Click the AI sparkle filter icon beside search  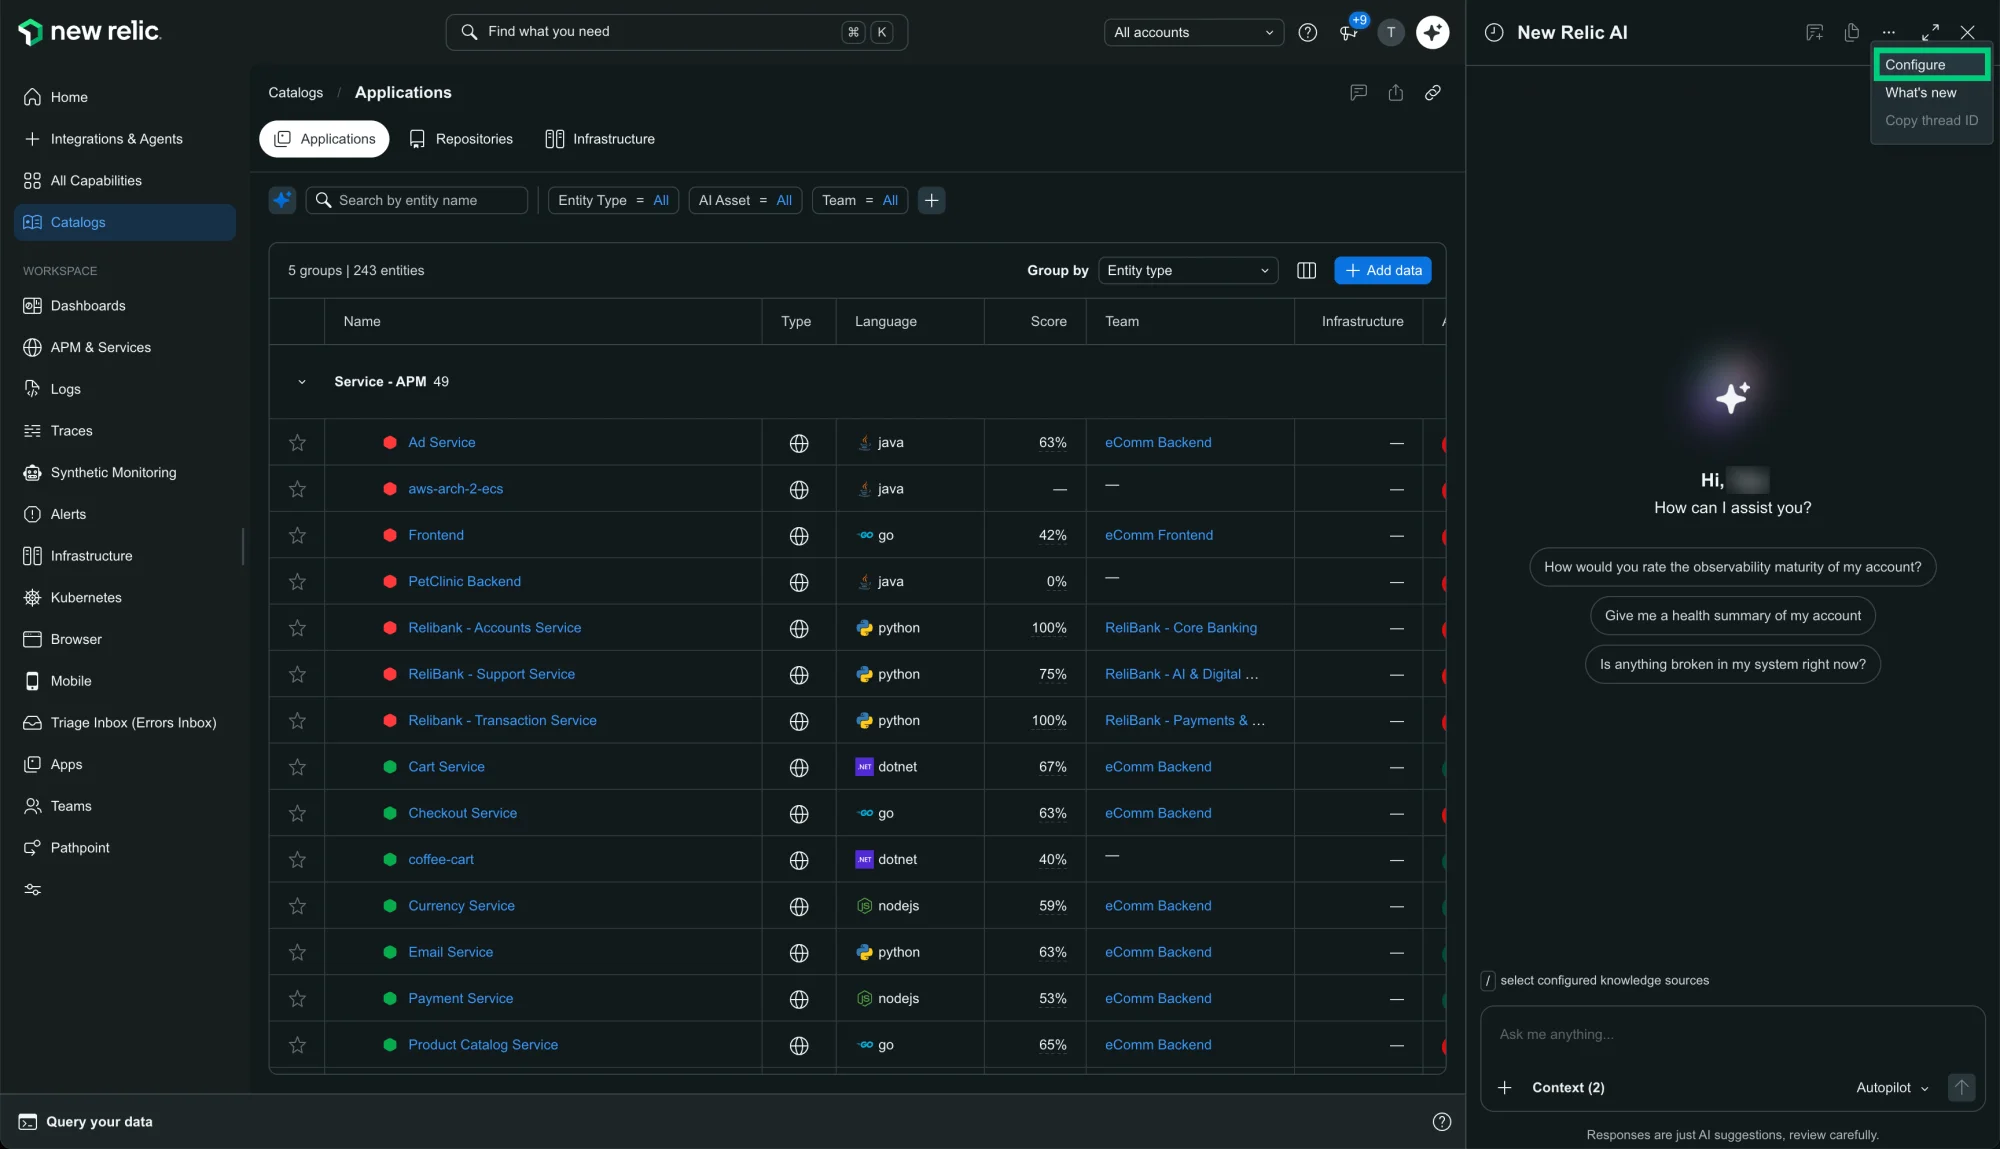pyautogui.click(x=282, y=200)
